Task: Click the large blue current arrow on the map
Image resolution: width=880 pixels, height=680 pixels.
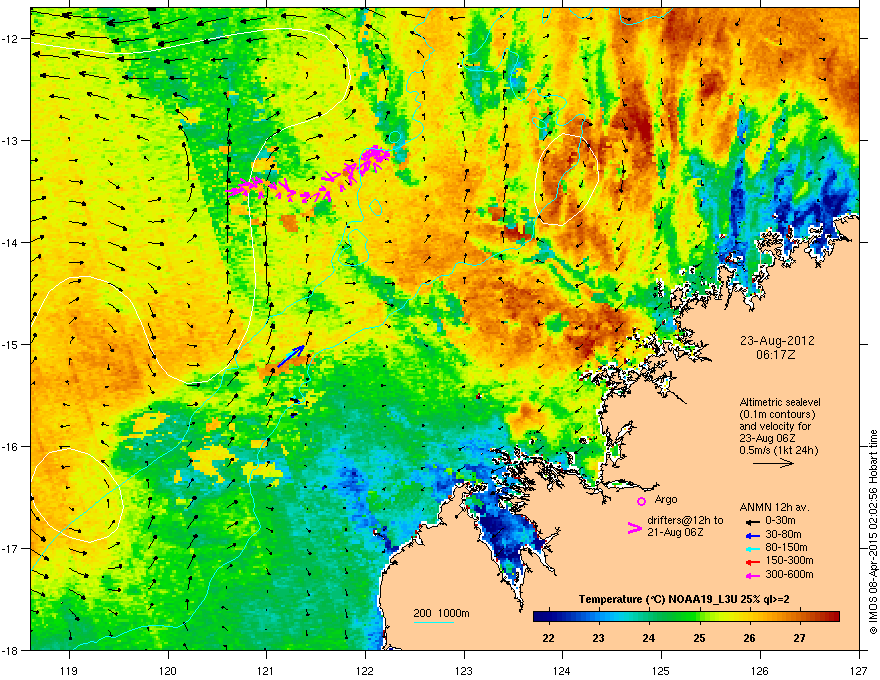Action: click(291, 357)
